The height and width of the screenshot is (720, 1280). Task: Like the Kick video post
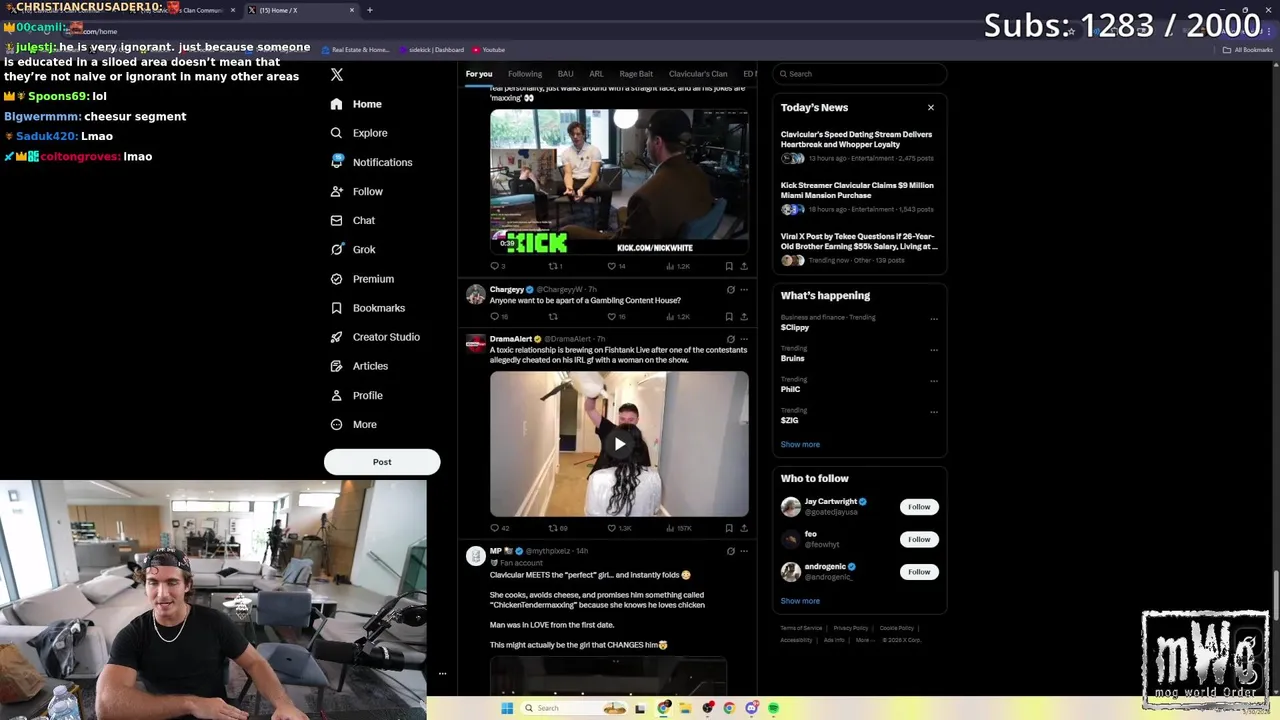tap(612, 266)
